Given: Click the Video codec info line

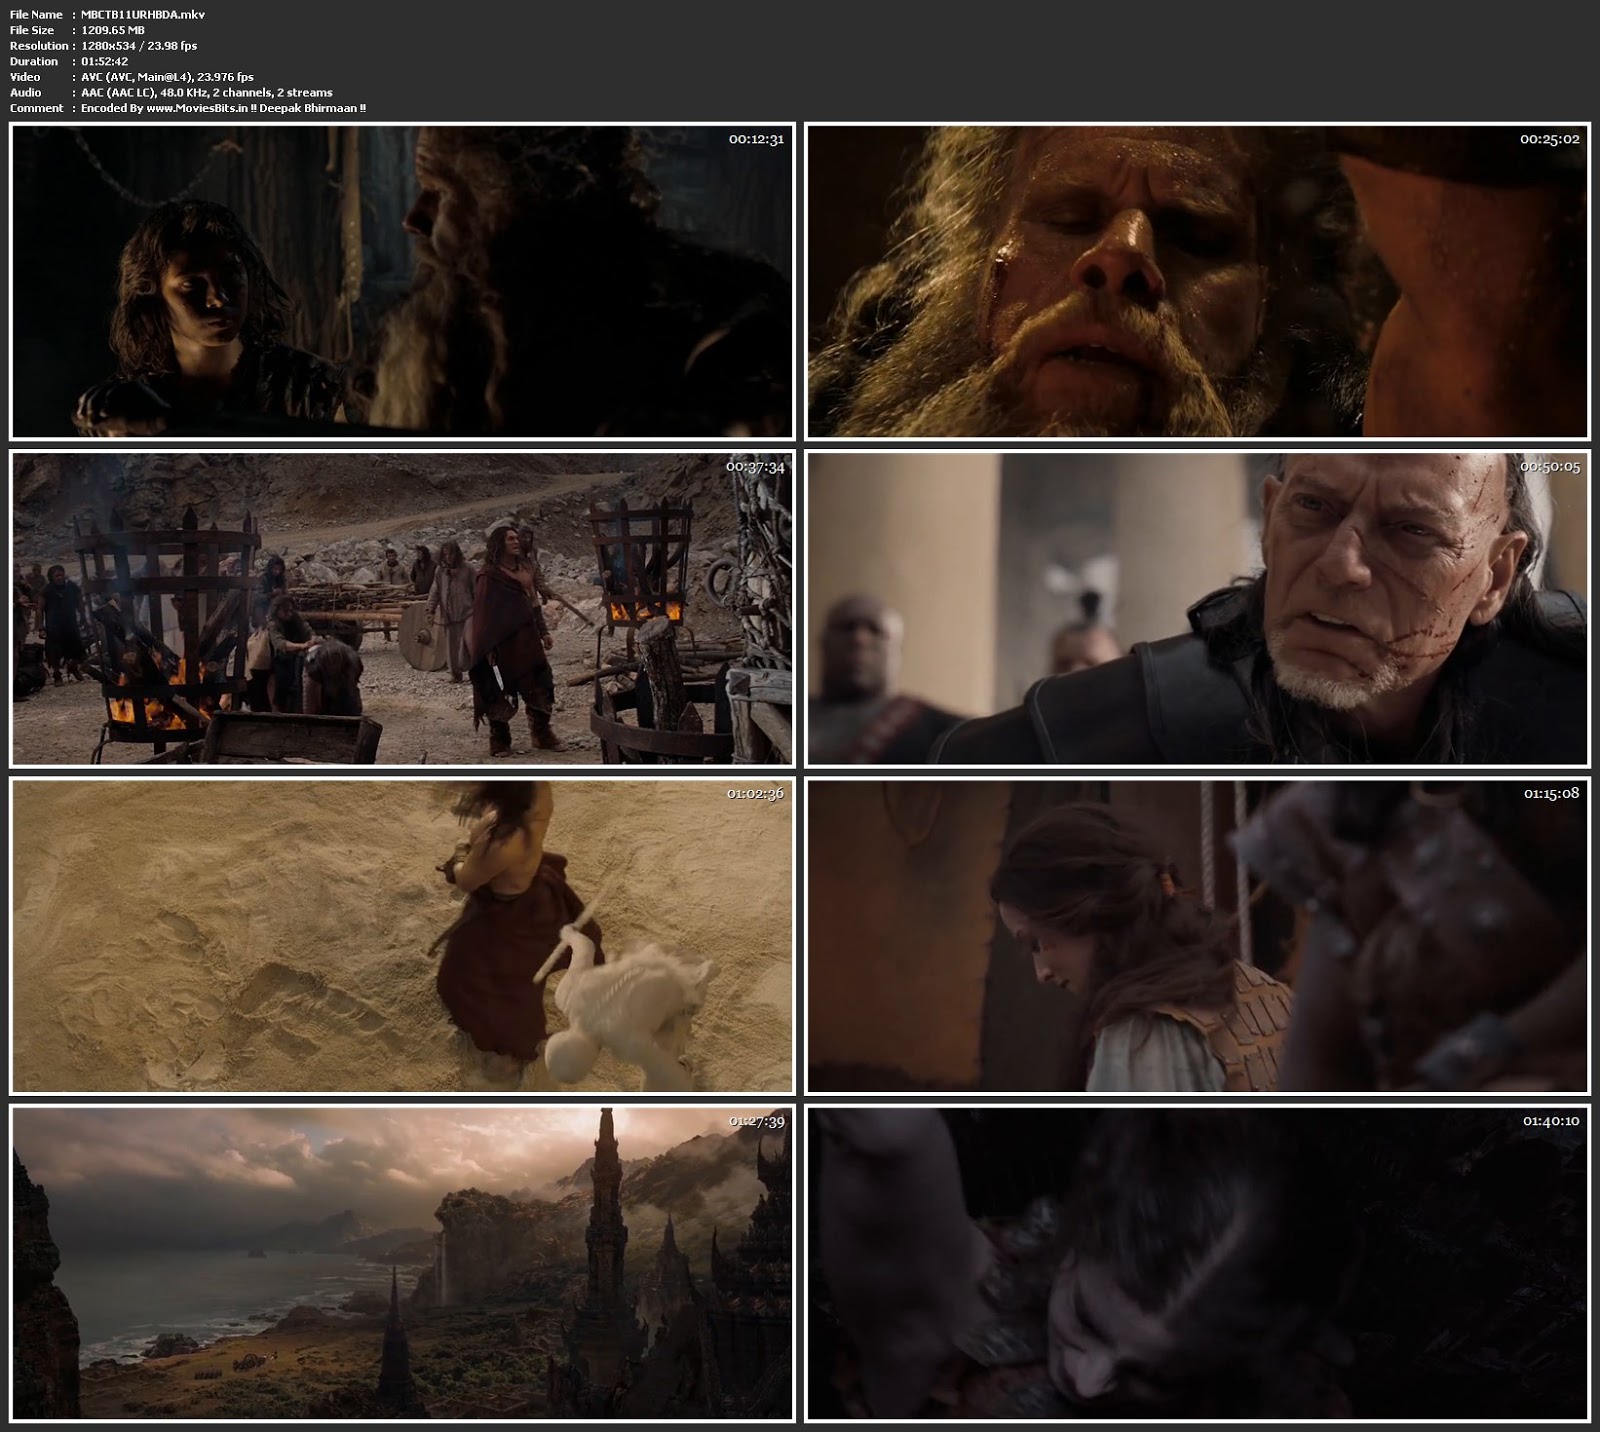Looking at the screenshot, I should click(167, 77).
